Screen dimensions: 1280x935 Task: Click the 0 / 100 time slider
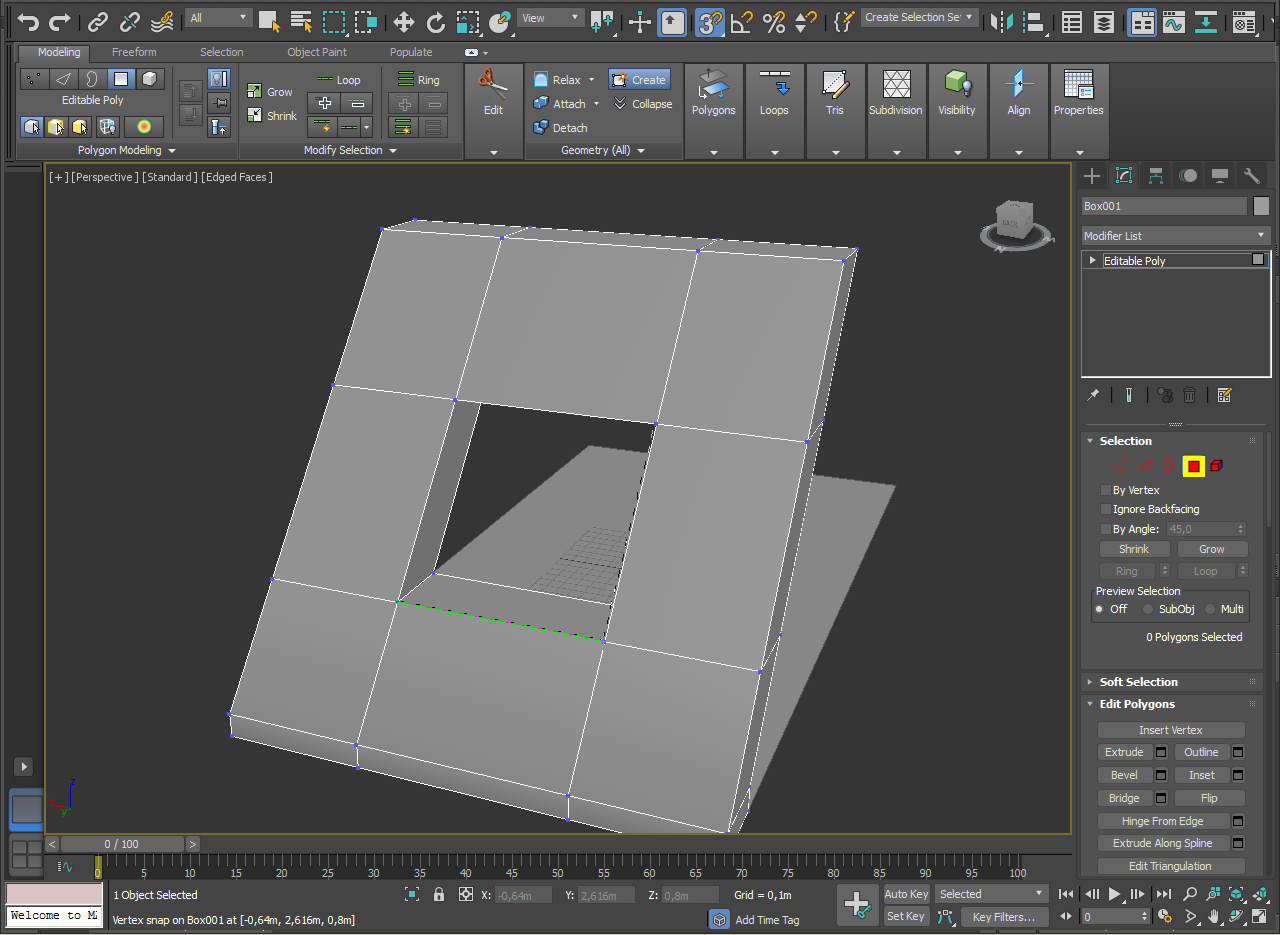click(122, 844)
